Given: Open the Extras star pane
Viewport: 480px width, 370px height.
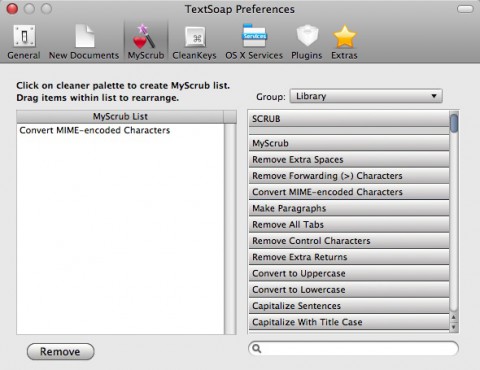Looking at the screenshot, I should (x=344, y=42).
